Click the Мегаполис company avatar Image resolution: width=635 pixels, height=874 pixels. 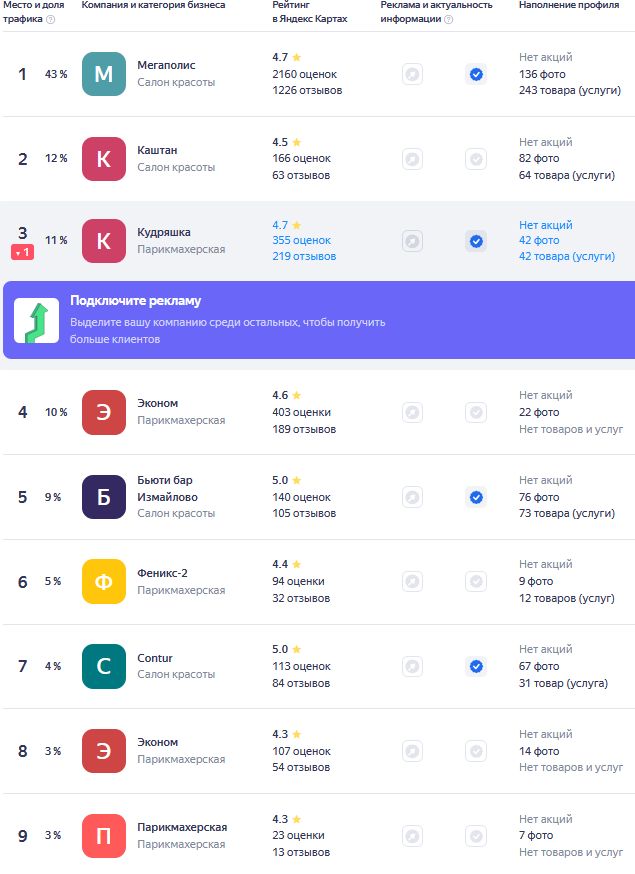104,74
